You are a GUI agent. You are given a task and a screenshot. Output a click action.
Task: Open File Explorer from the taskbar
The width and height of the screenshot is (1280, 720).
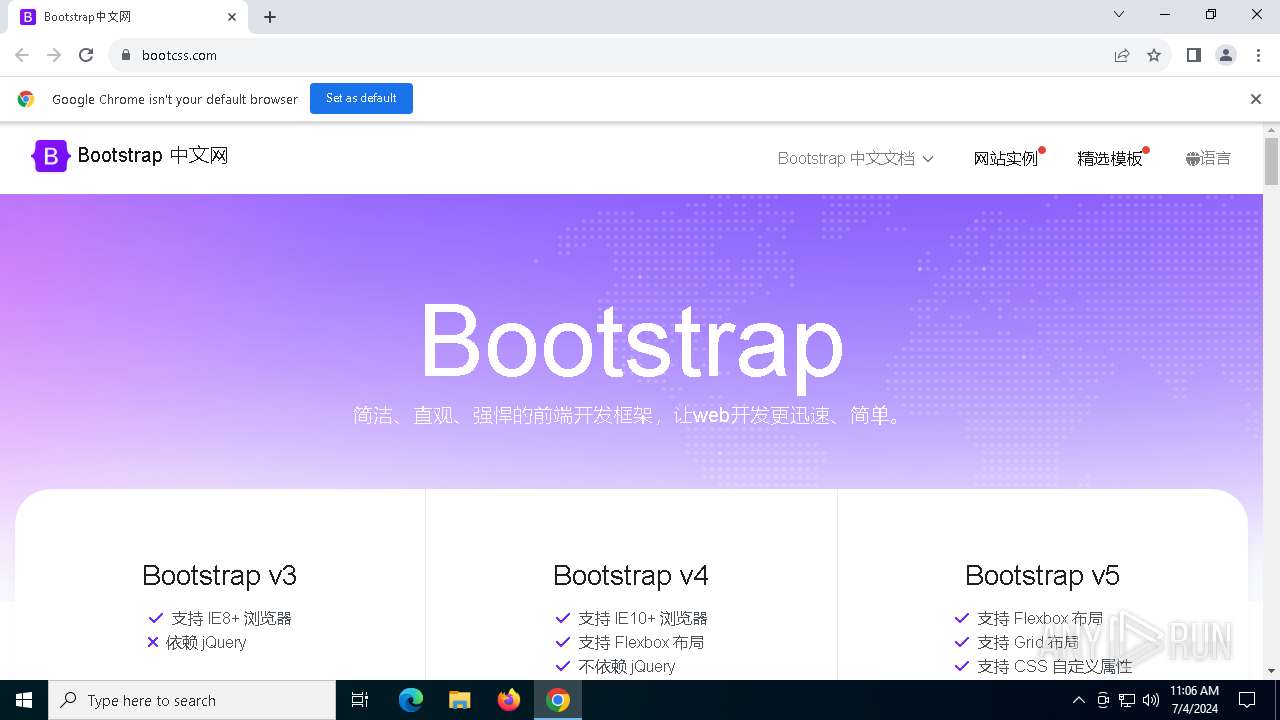point(459,700)
